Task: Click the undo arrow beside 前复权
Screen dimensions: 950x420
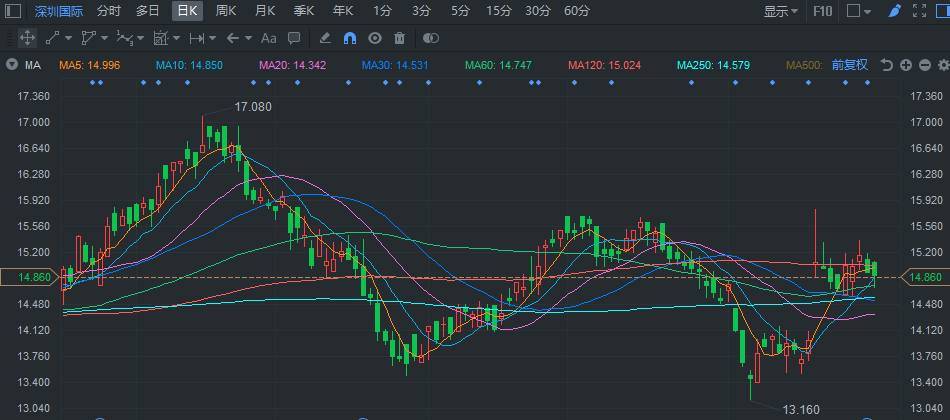Action: click(x=887, y=65)
